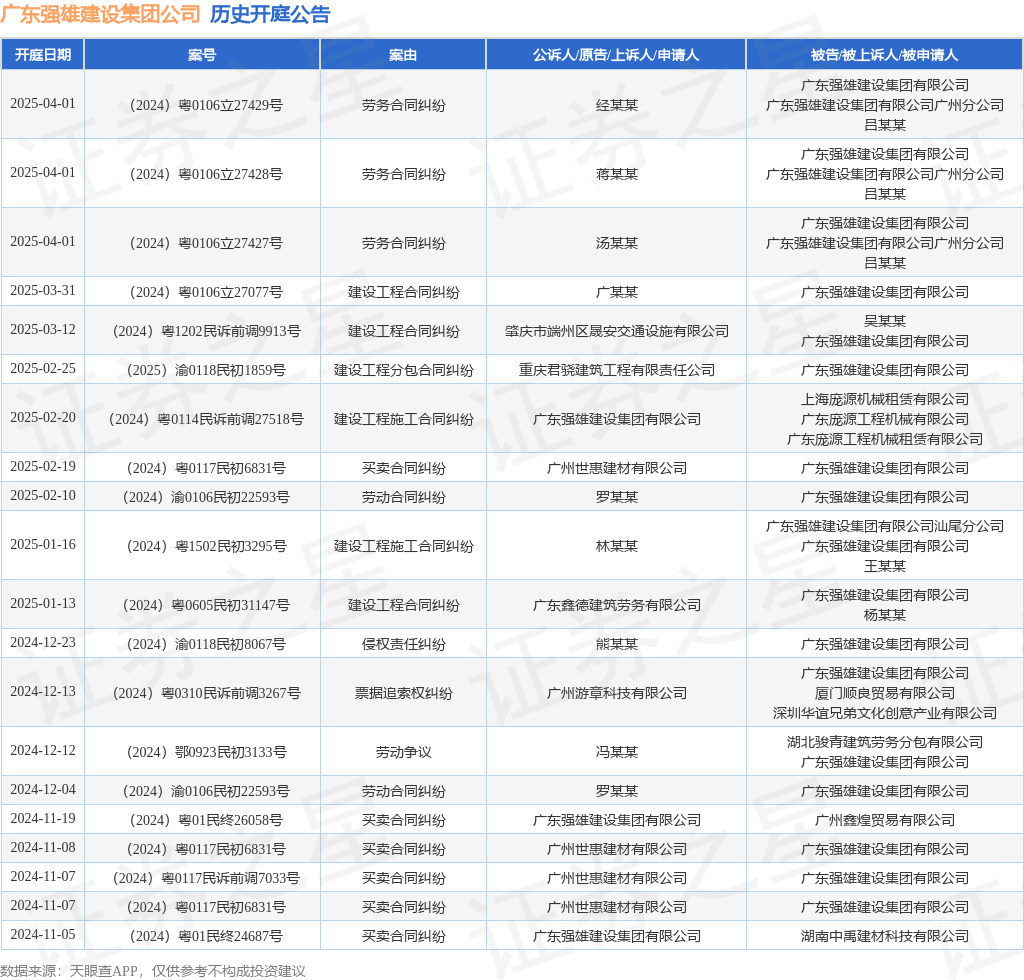Image resolution: width=1024 pixels, height=980 pixels.
Task: Click the 案由 column header
Action: click(403, 55)
